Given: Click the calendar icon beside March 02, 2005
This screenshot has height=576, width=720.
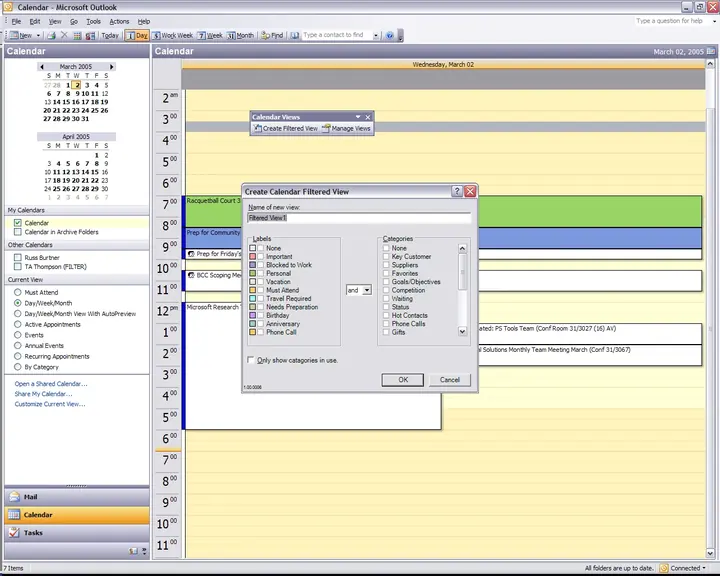Looking at the screenshot, I should [x=711, y=51].
